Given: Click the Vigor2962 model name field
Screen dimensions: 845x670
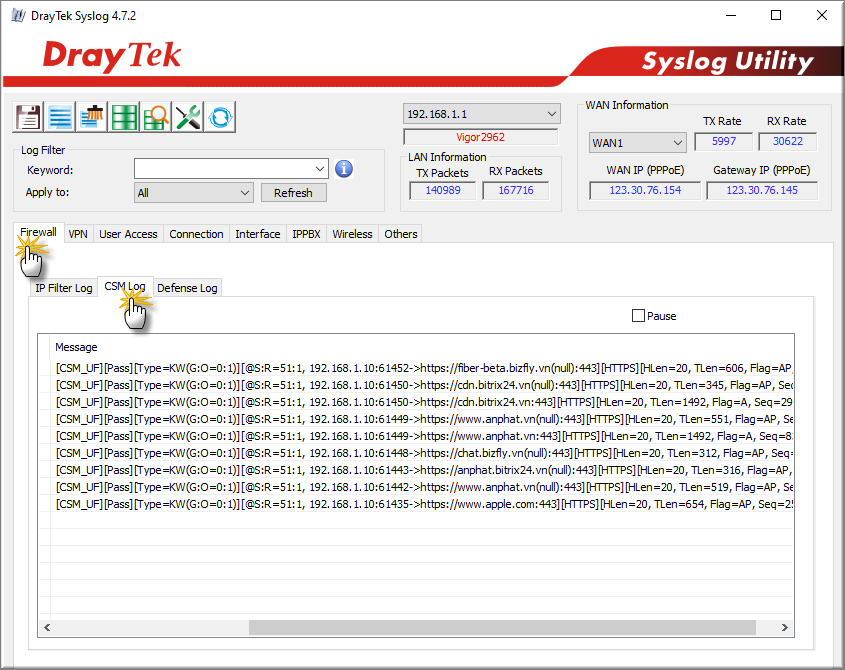Looking at the screenshot, I should (x=481, y=137).
